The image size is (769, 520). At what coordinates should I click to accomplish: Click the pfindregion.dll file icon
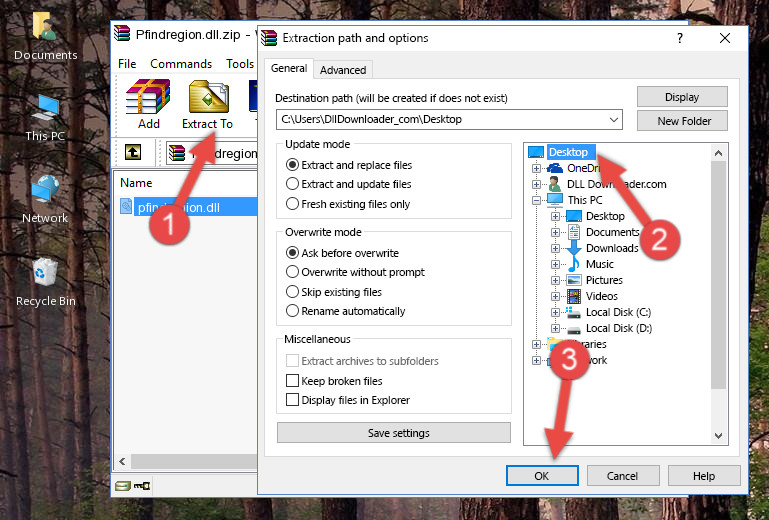point(126,207)
